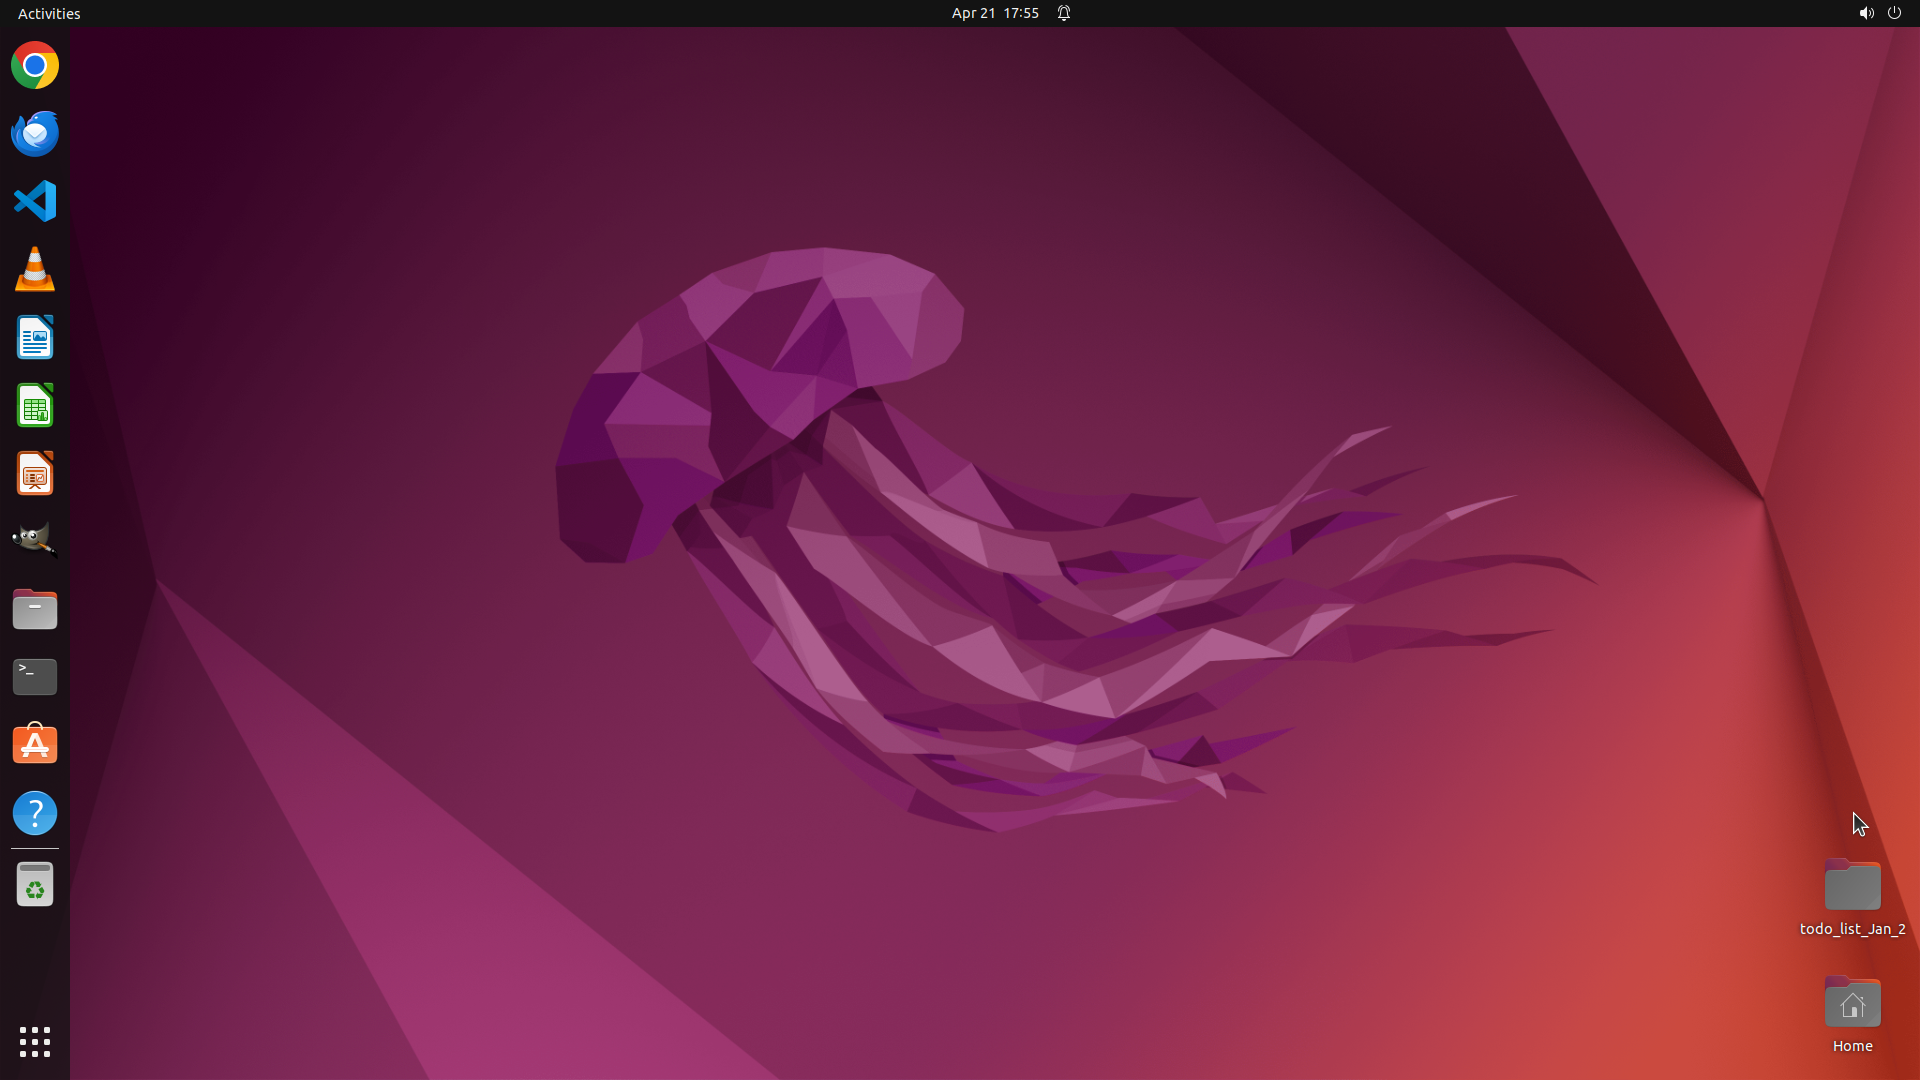Screen dimensions: 1920x1080
Task: Expand the power system menu
Action: click(1894, 13)
